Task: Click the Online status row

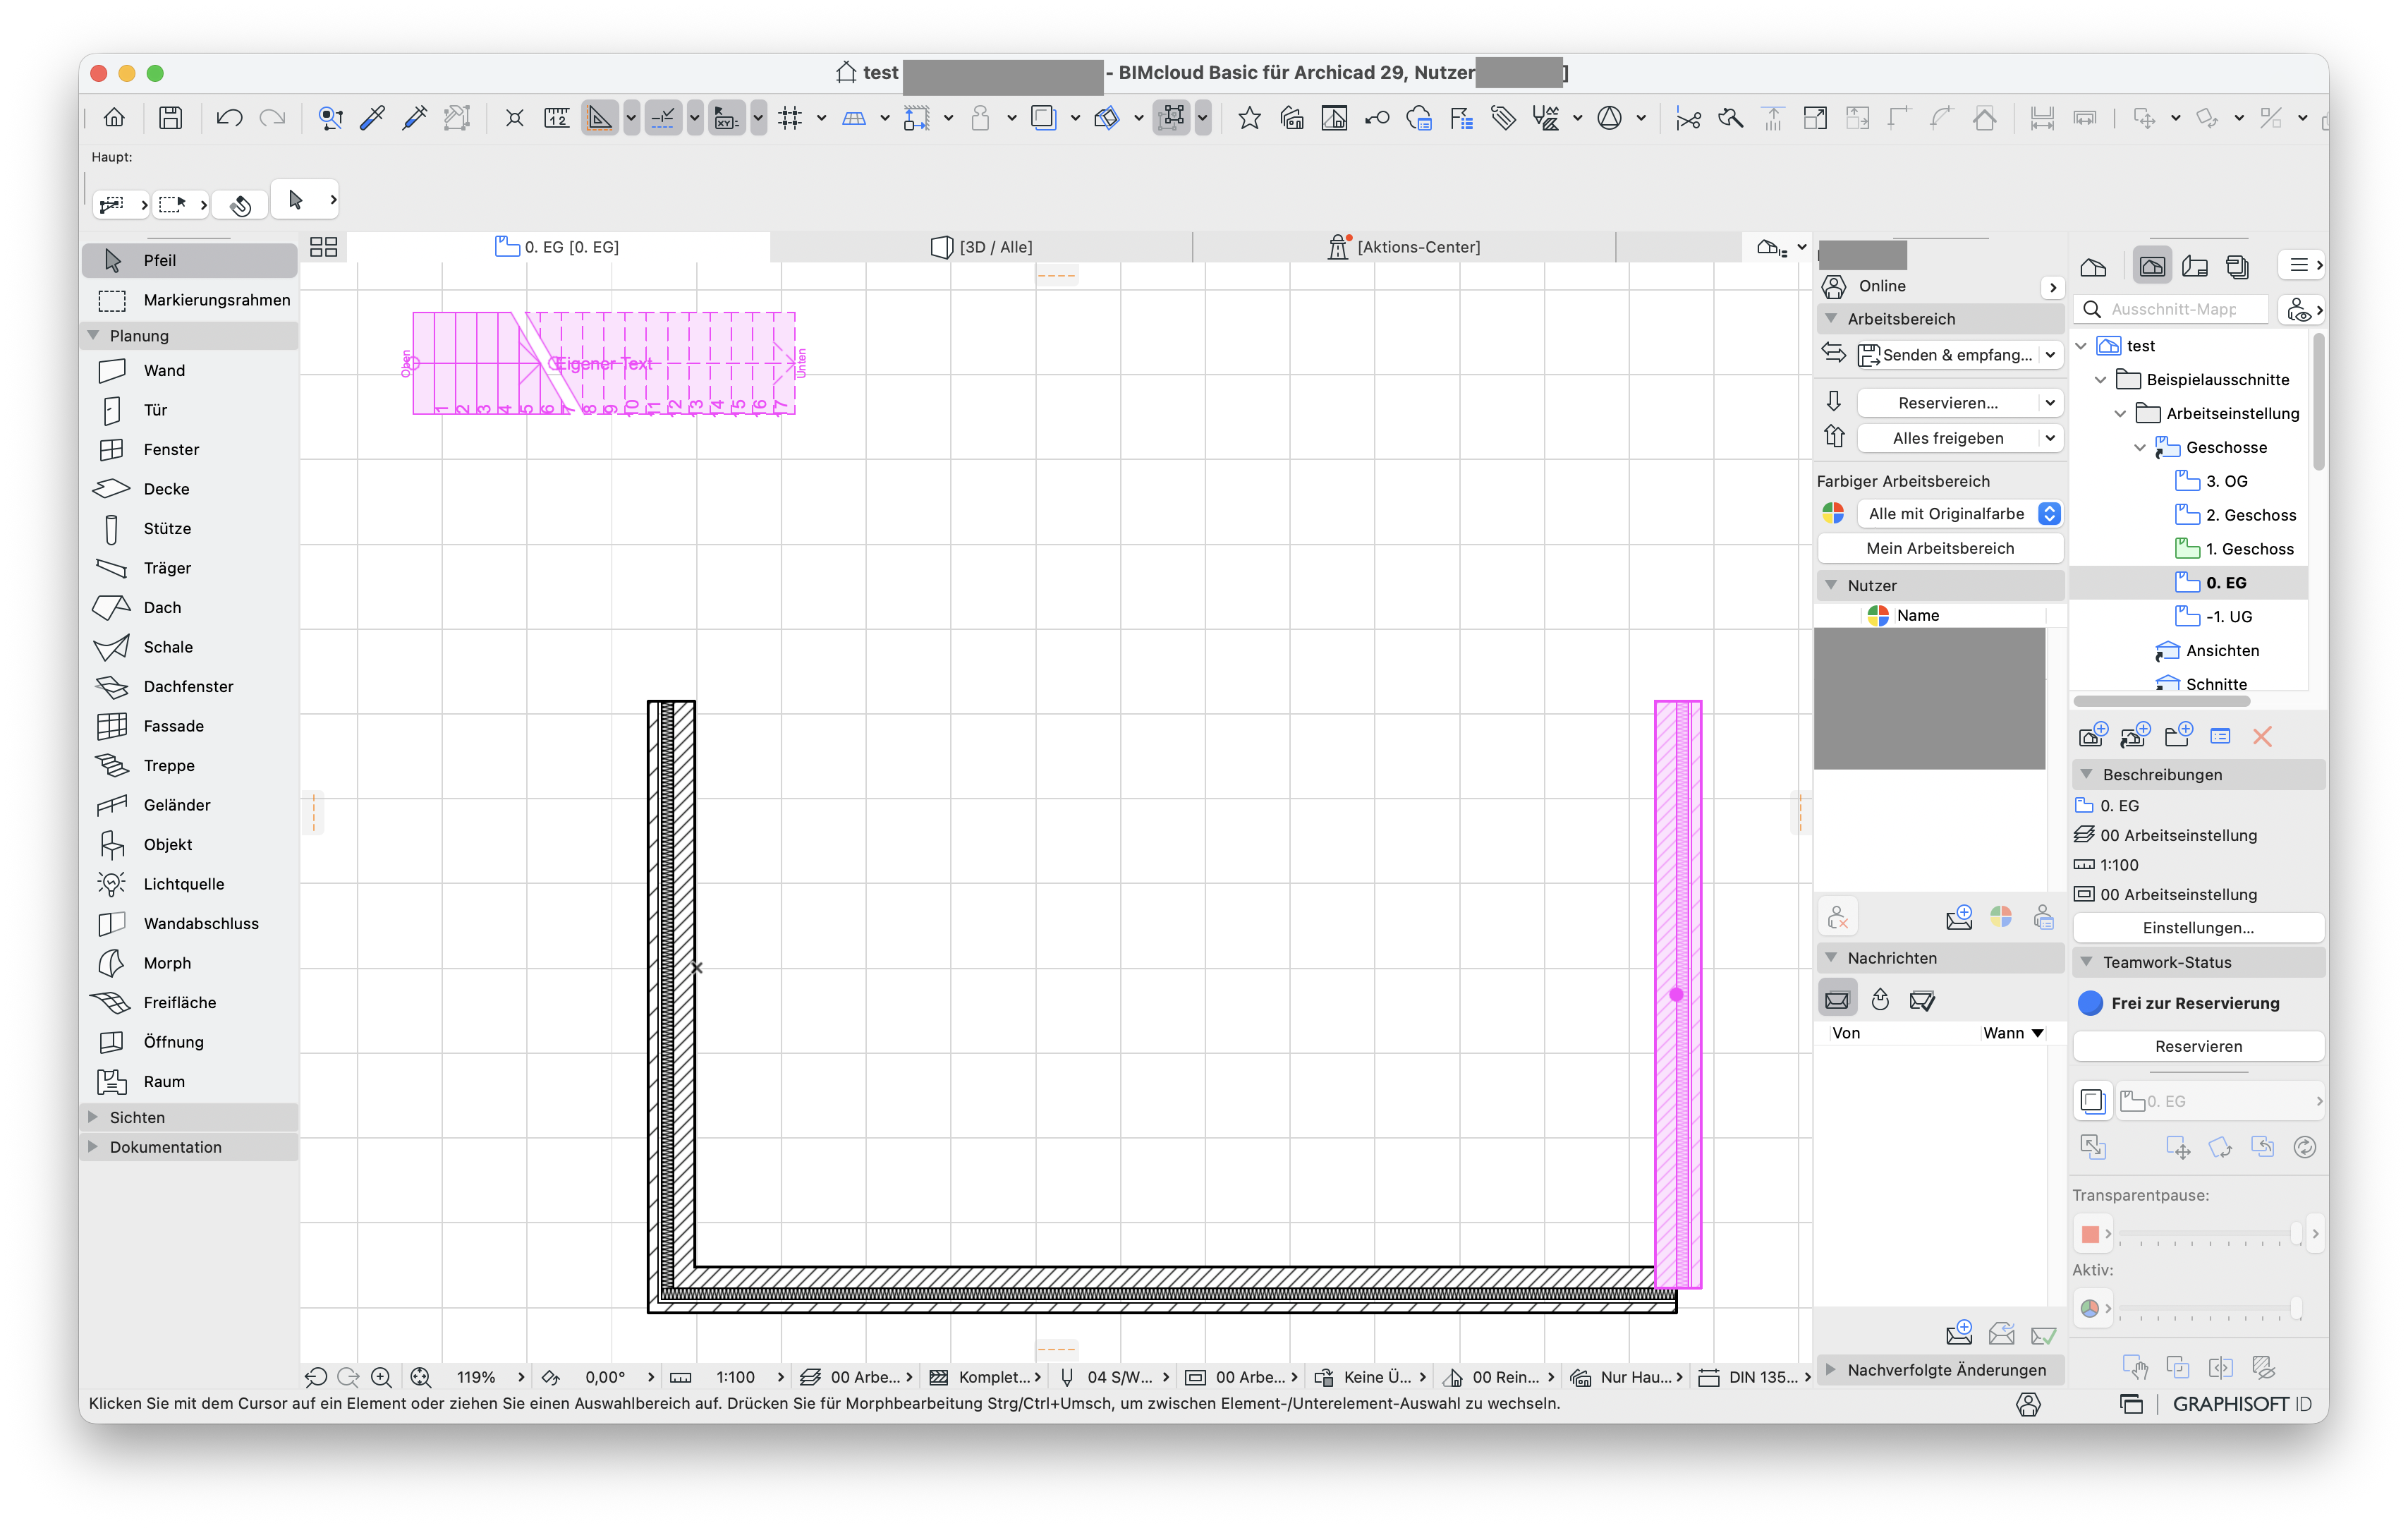Action: point(1940,286)
